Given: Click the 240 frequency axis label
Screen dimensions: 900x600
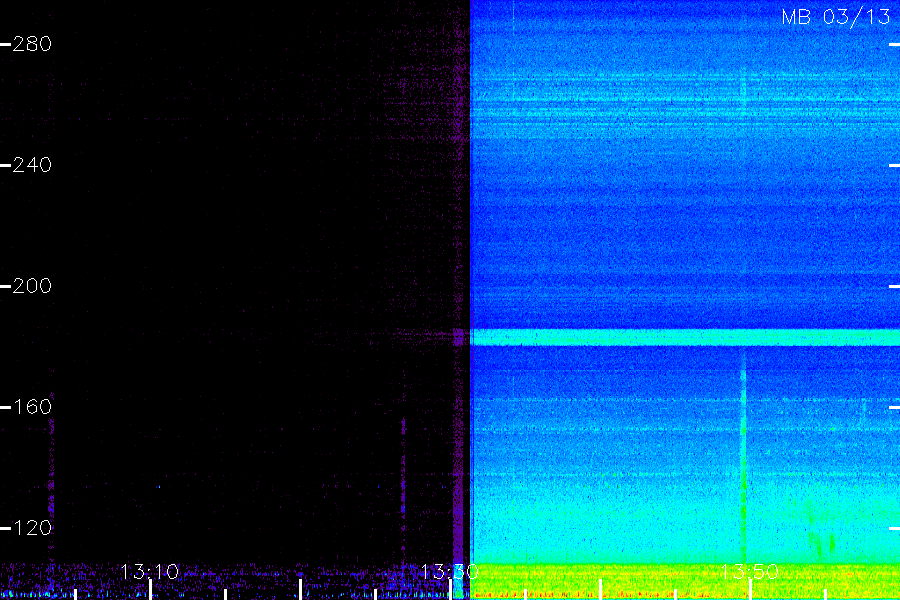Looking at the screenshot, I should (x=32, y=165).
